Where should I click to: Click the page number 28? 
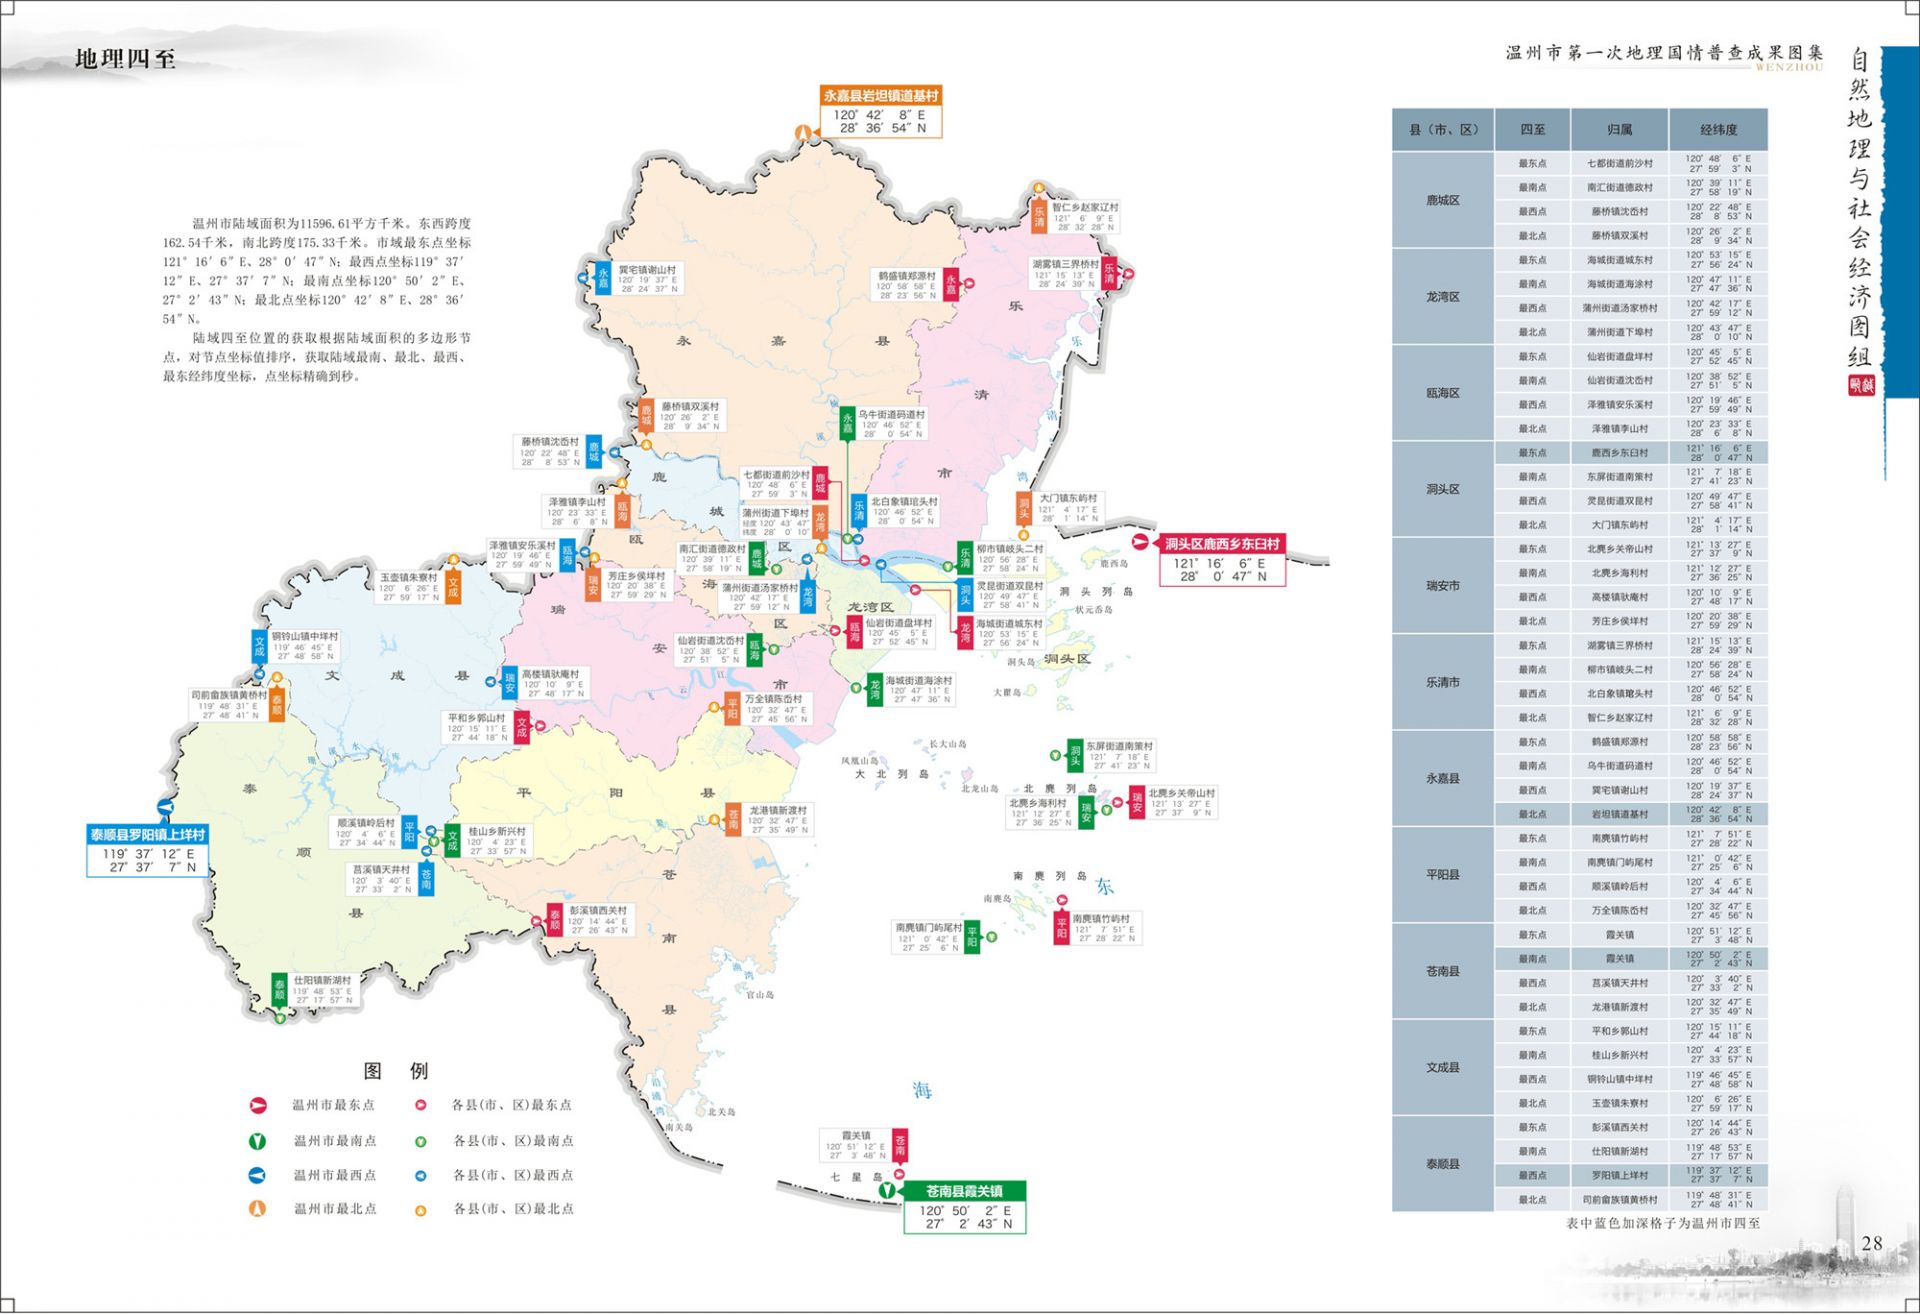1872,1244
